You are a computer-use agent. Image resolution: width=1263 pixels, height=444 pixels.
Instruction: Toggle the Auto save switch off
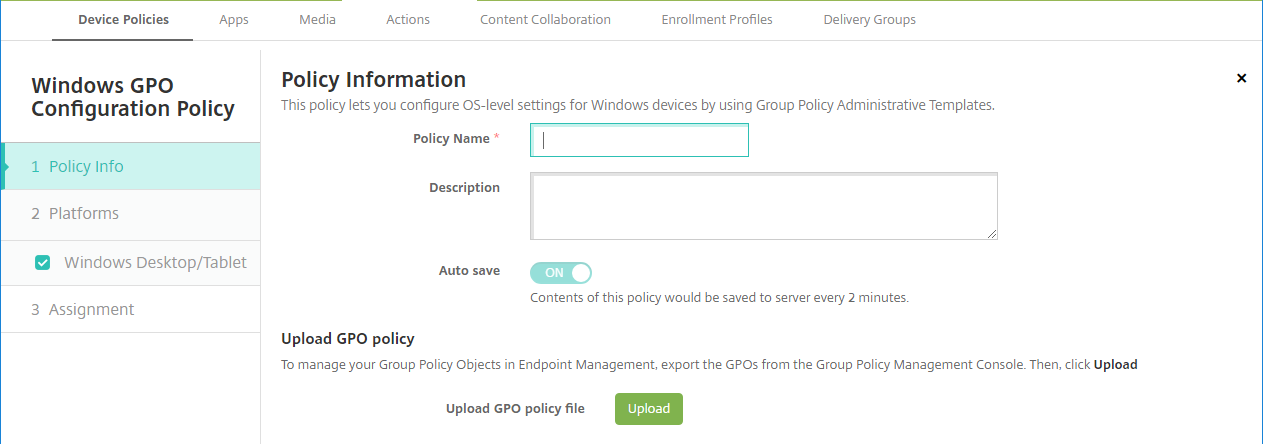point(561,272)
